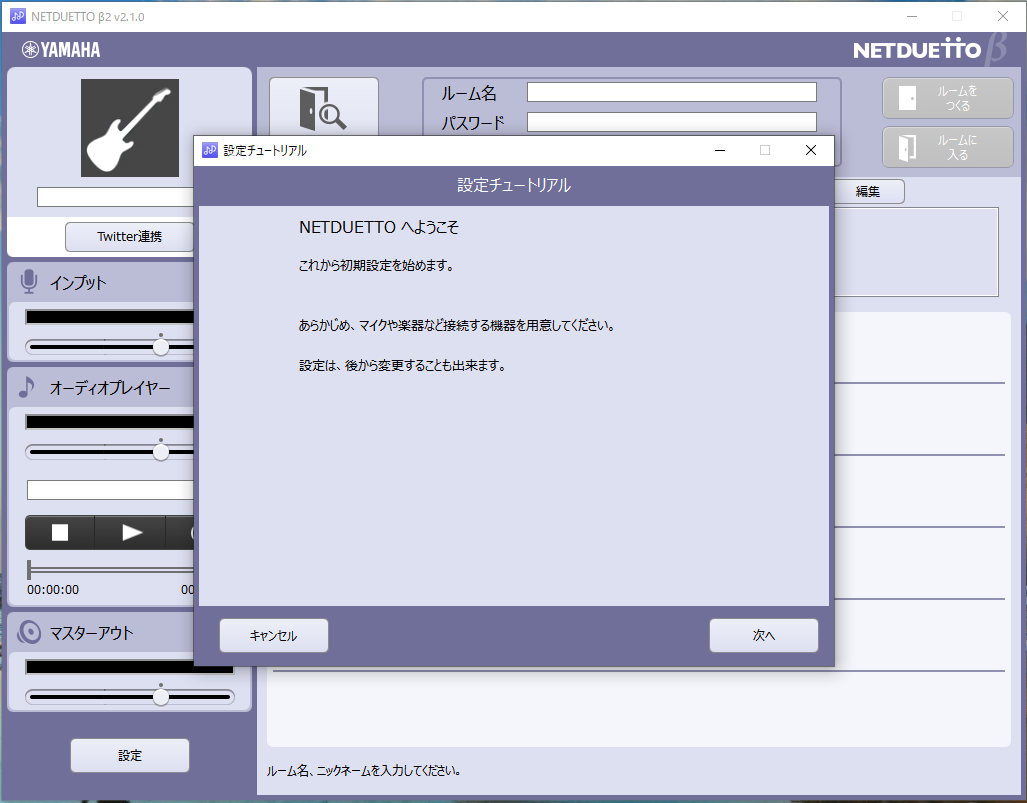Minimize the main NETDUETTO window
Screen dimensions: 1027x803
[x=912, y=16]
